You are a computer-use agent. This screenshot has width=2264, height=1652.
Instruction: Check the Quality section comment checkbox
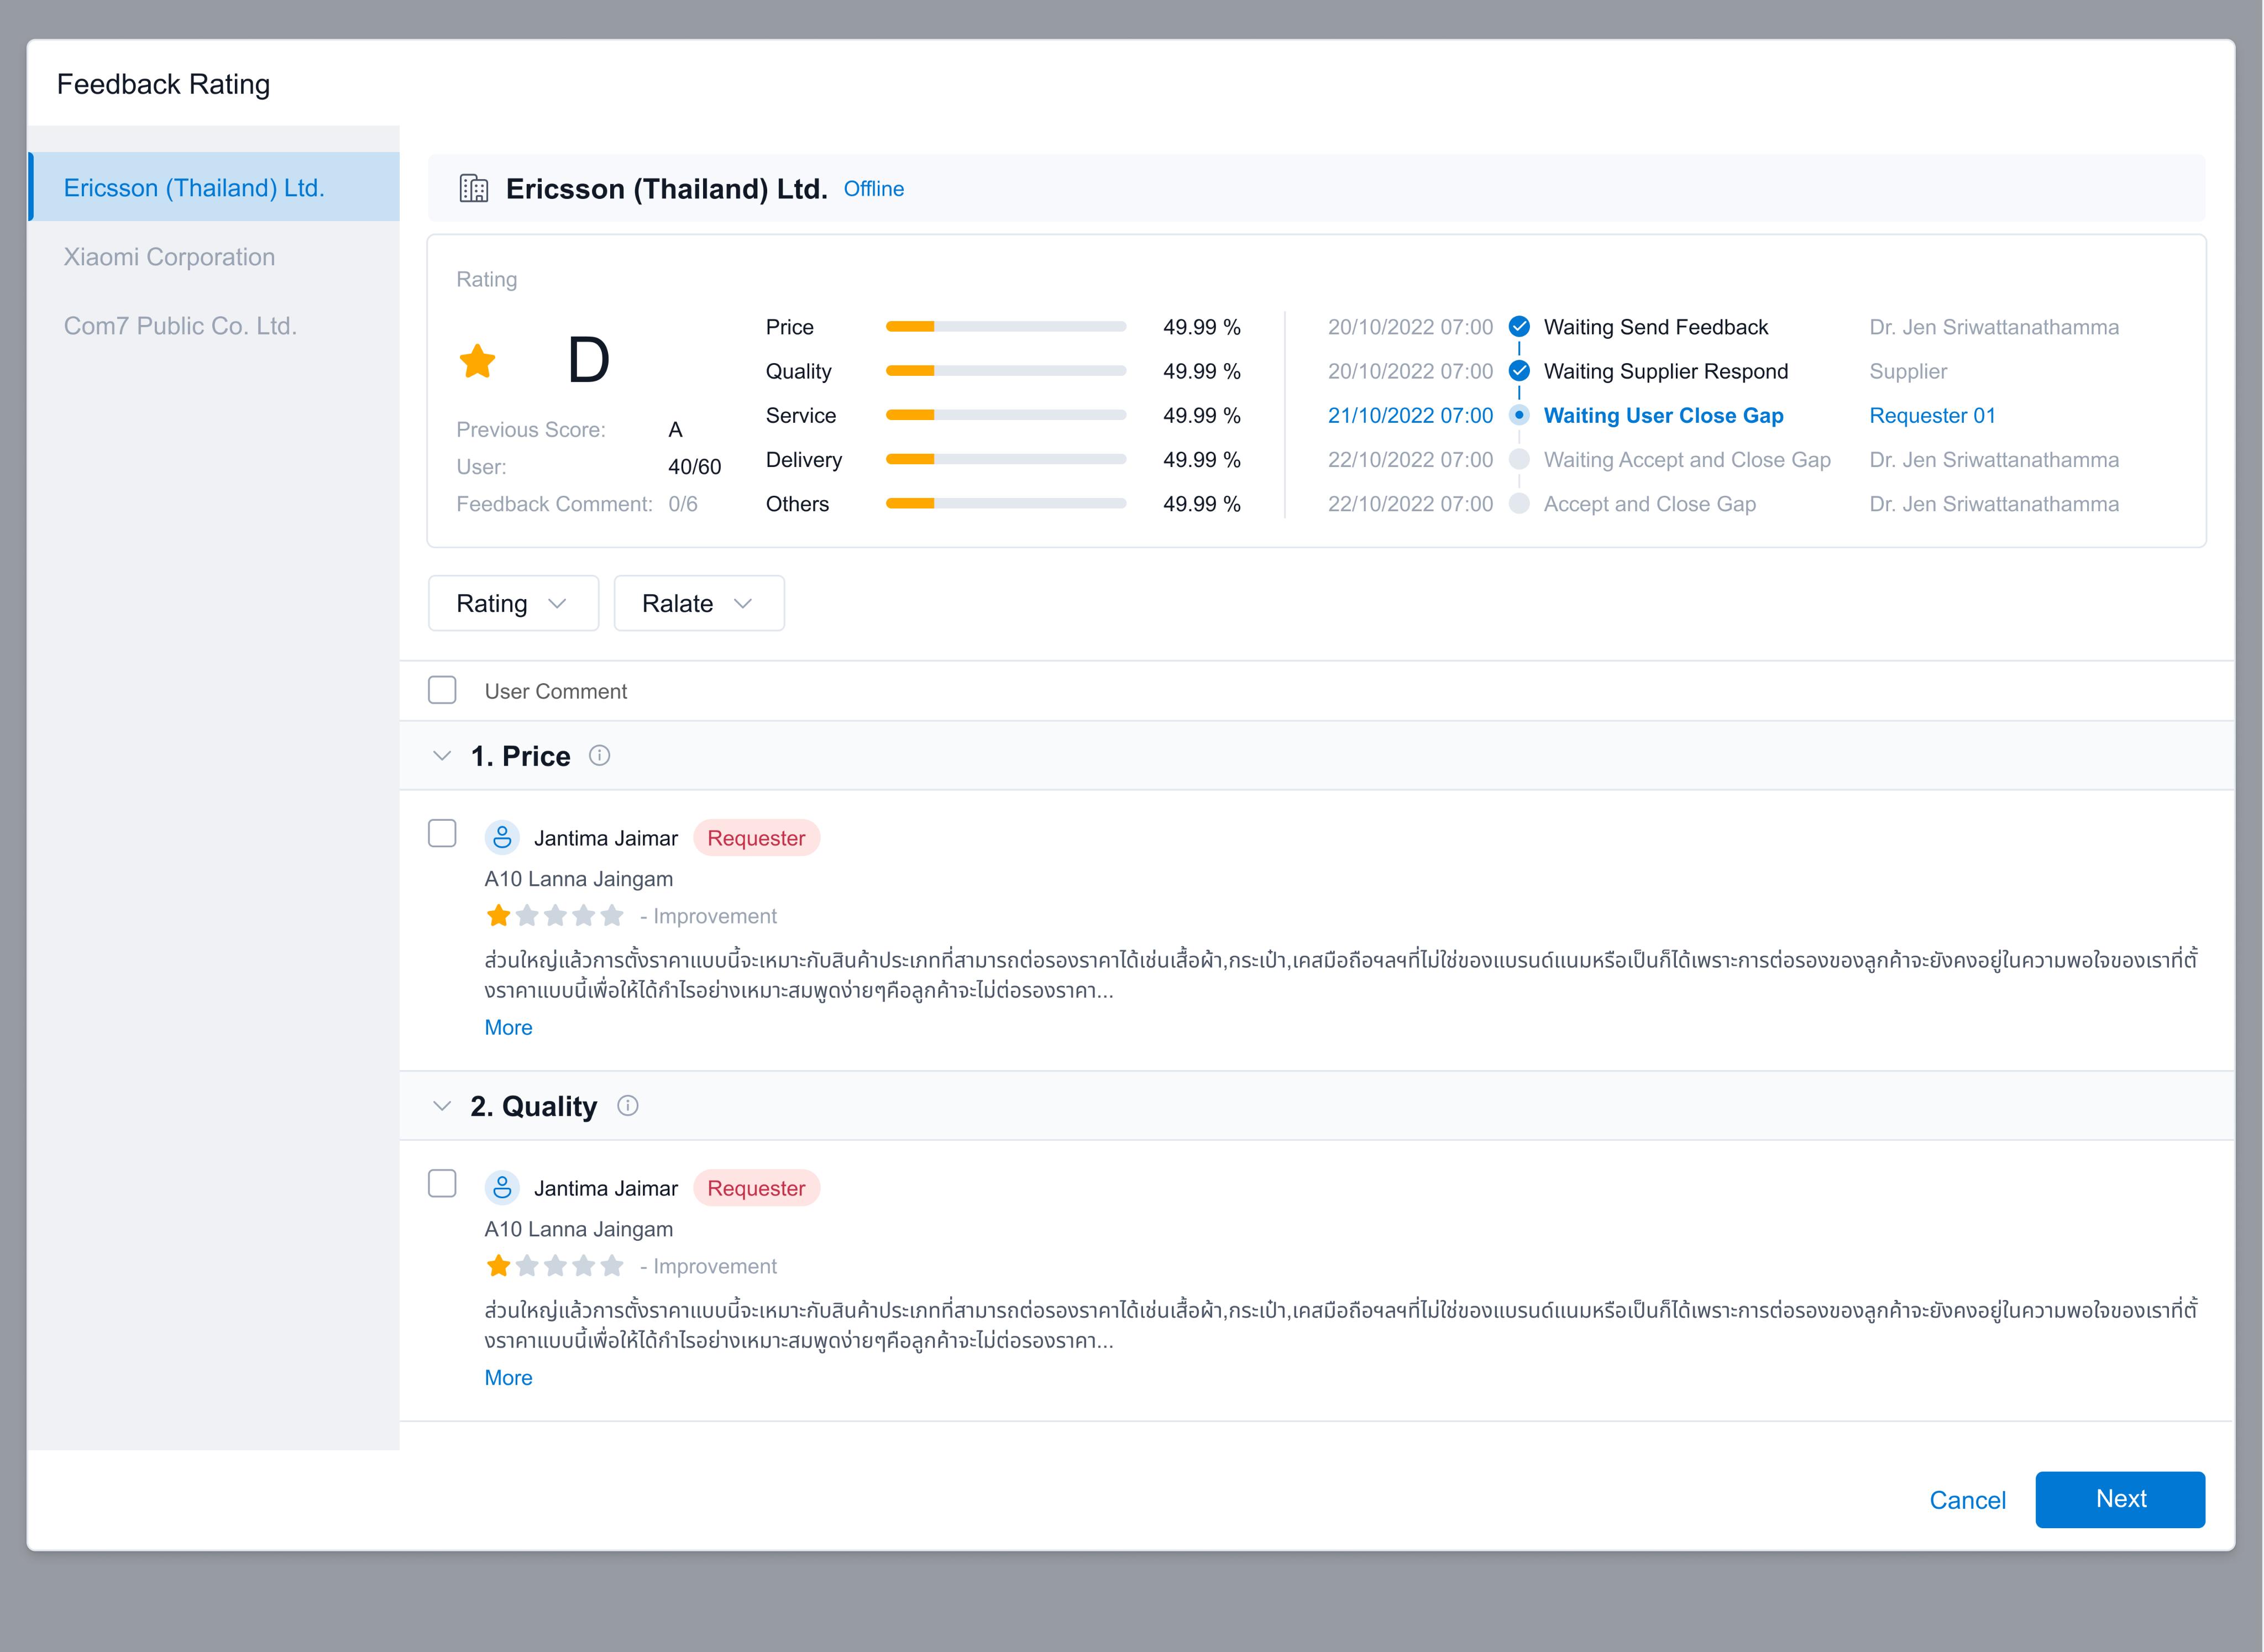click(442, 1183)
